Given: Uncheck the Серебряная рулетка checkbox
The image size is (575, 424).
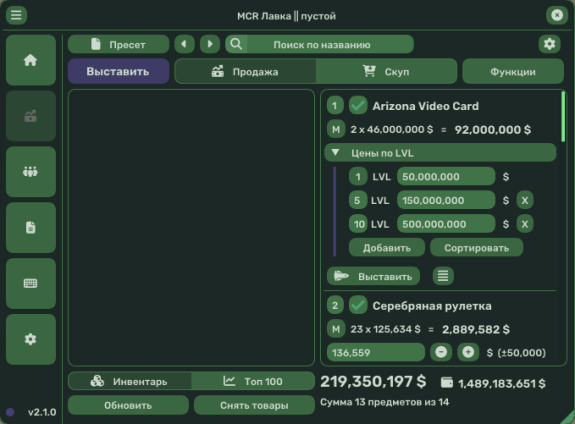Looking at the screenshot, I should pos(358,305).
